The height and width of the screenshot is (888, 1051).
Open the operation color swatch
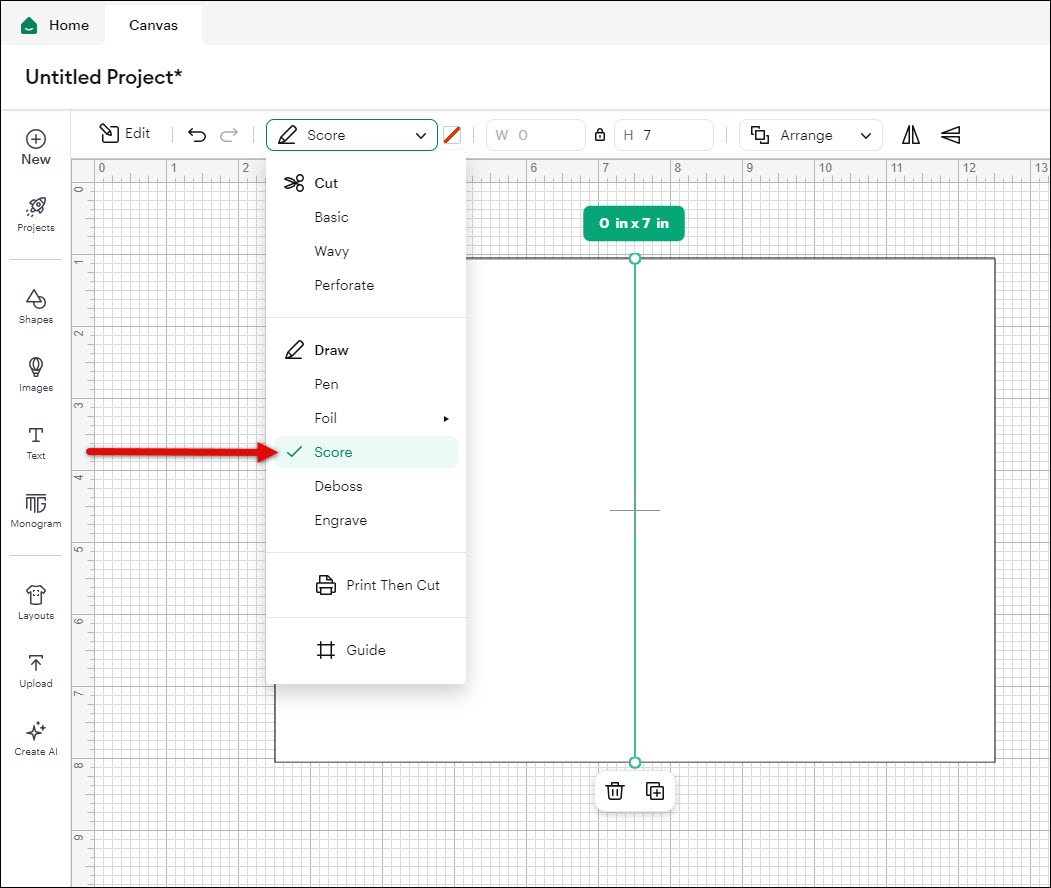(x=452, y=135)
